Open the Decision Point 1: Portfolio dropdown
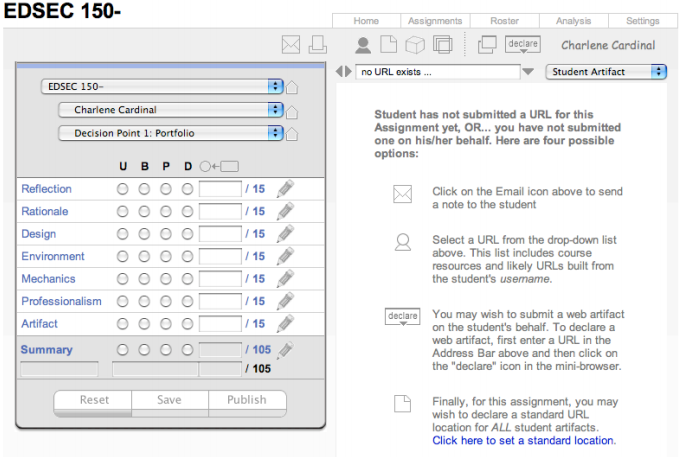The image size is (685, 457). tap(171, 133)
